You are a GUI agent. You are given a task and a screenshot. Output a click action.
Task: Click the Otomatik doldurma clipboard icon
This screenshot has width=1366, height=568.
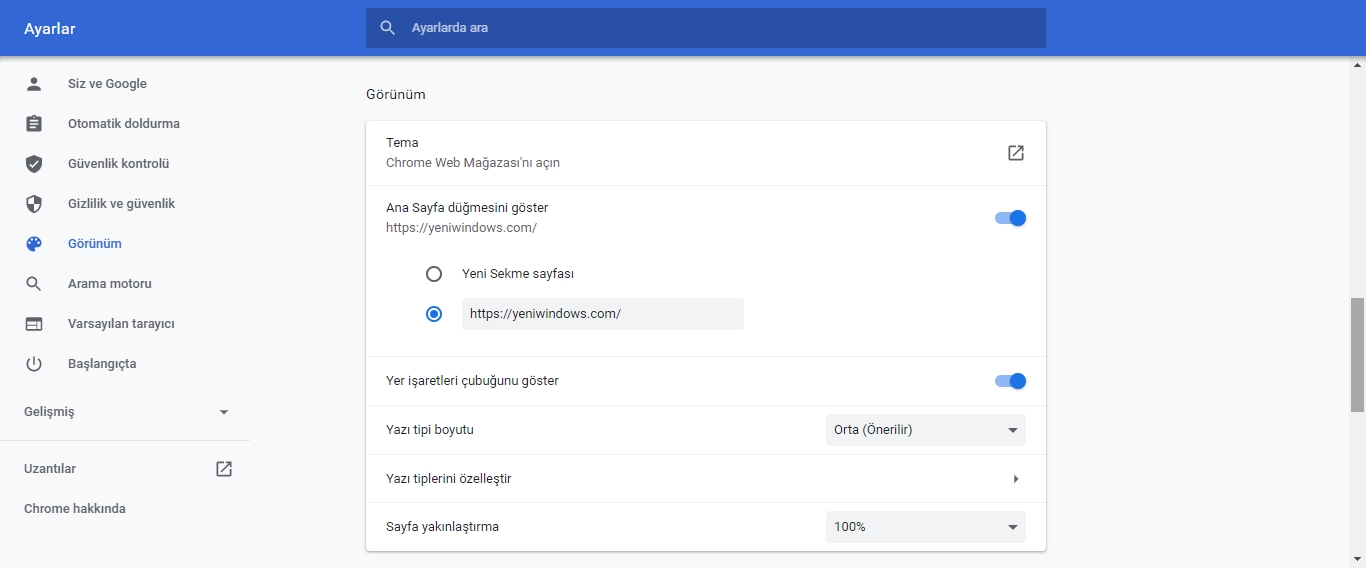[34, 124]
